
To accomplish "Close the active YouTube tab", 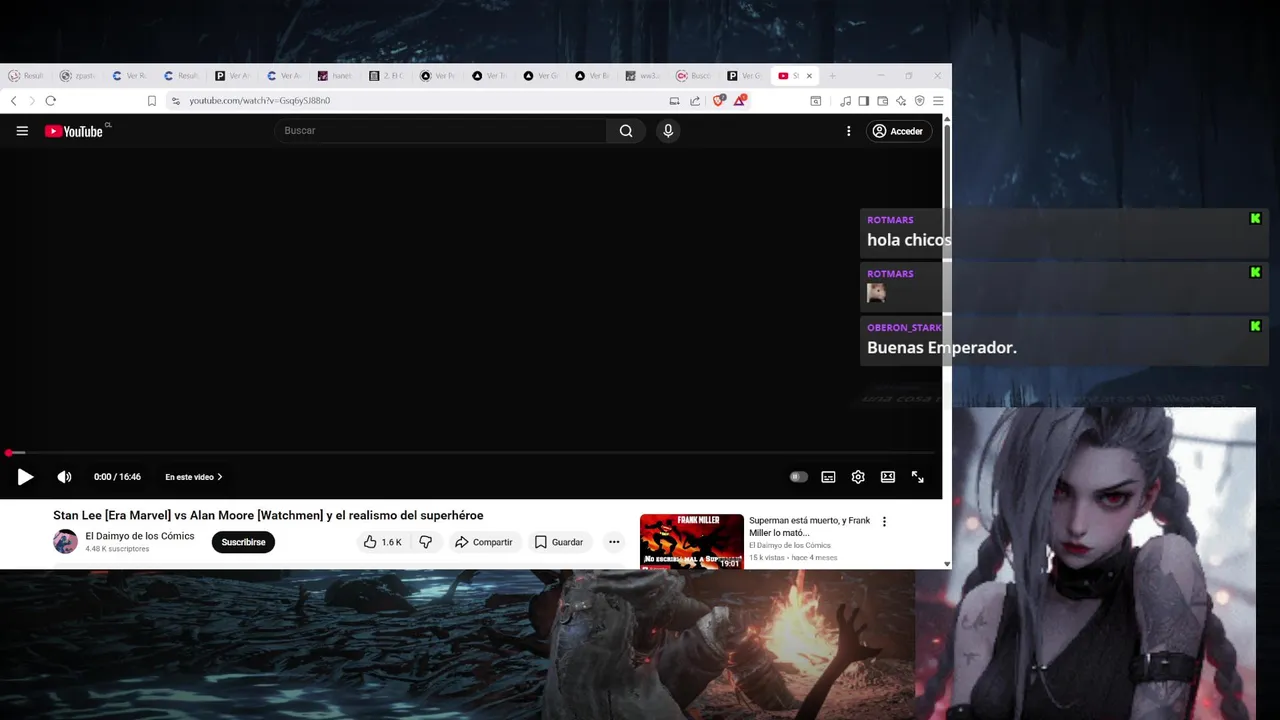I will 809,76.
